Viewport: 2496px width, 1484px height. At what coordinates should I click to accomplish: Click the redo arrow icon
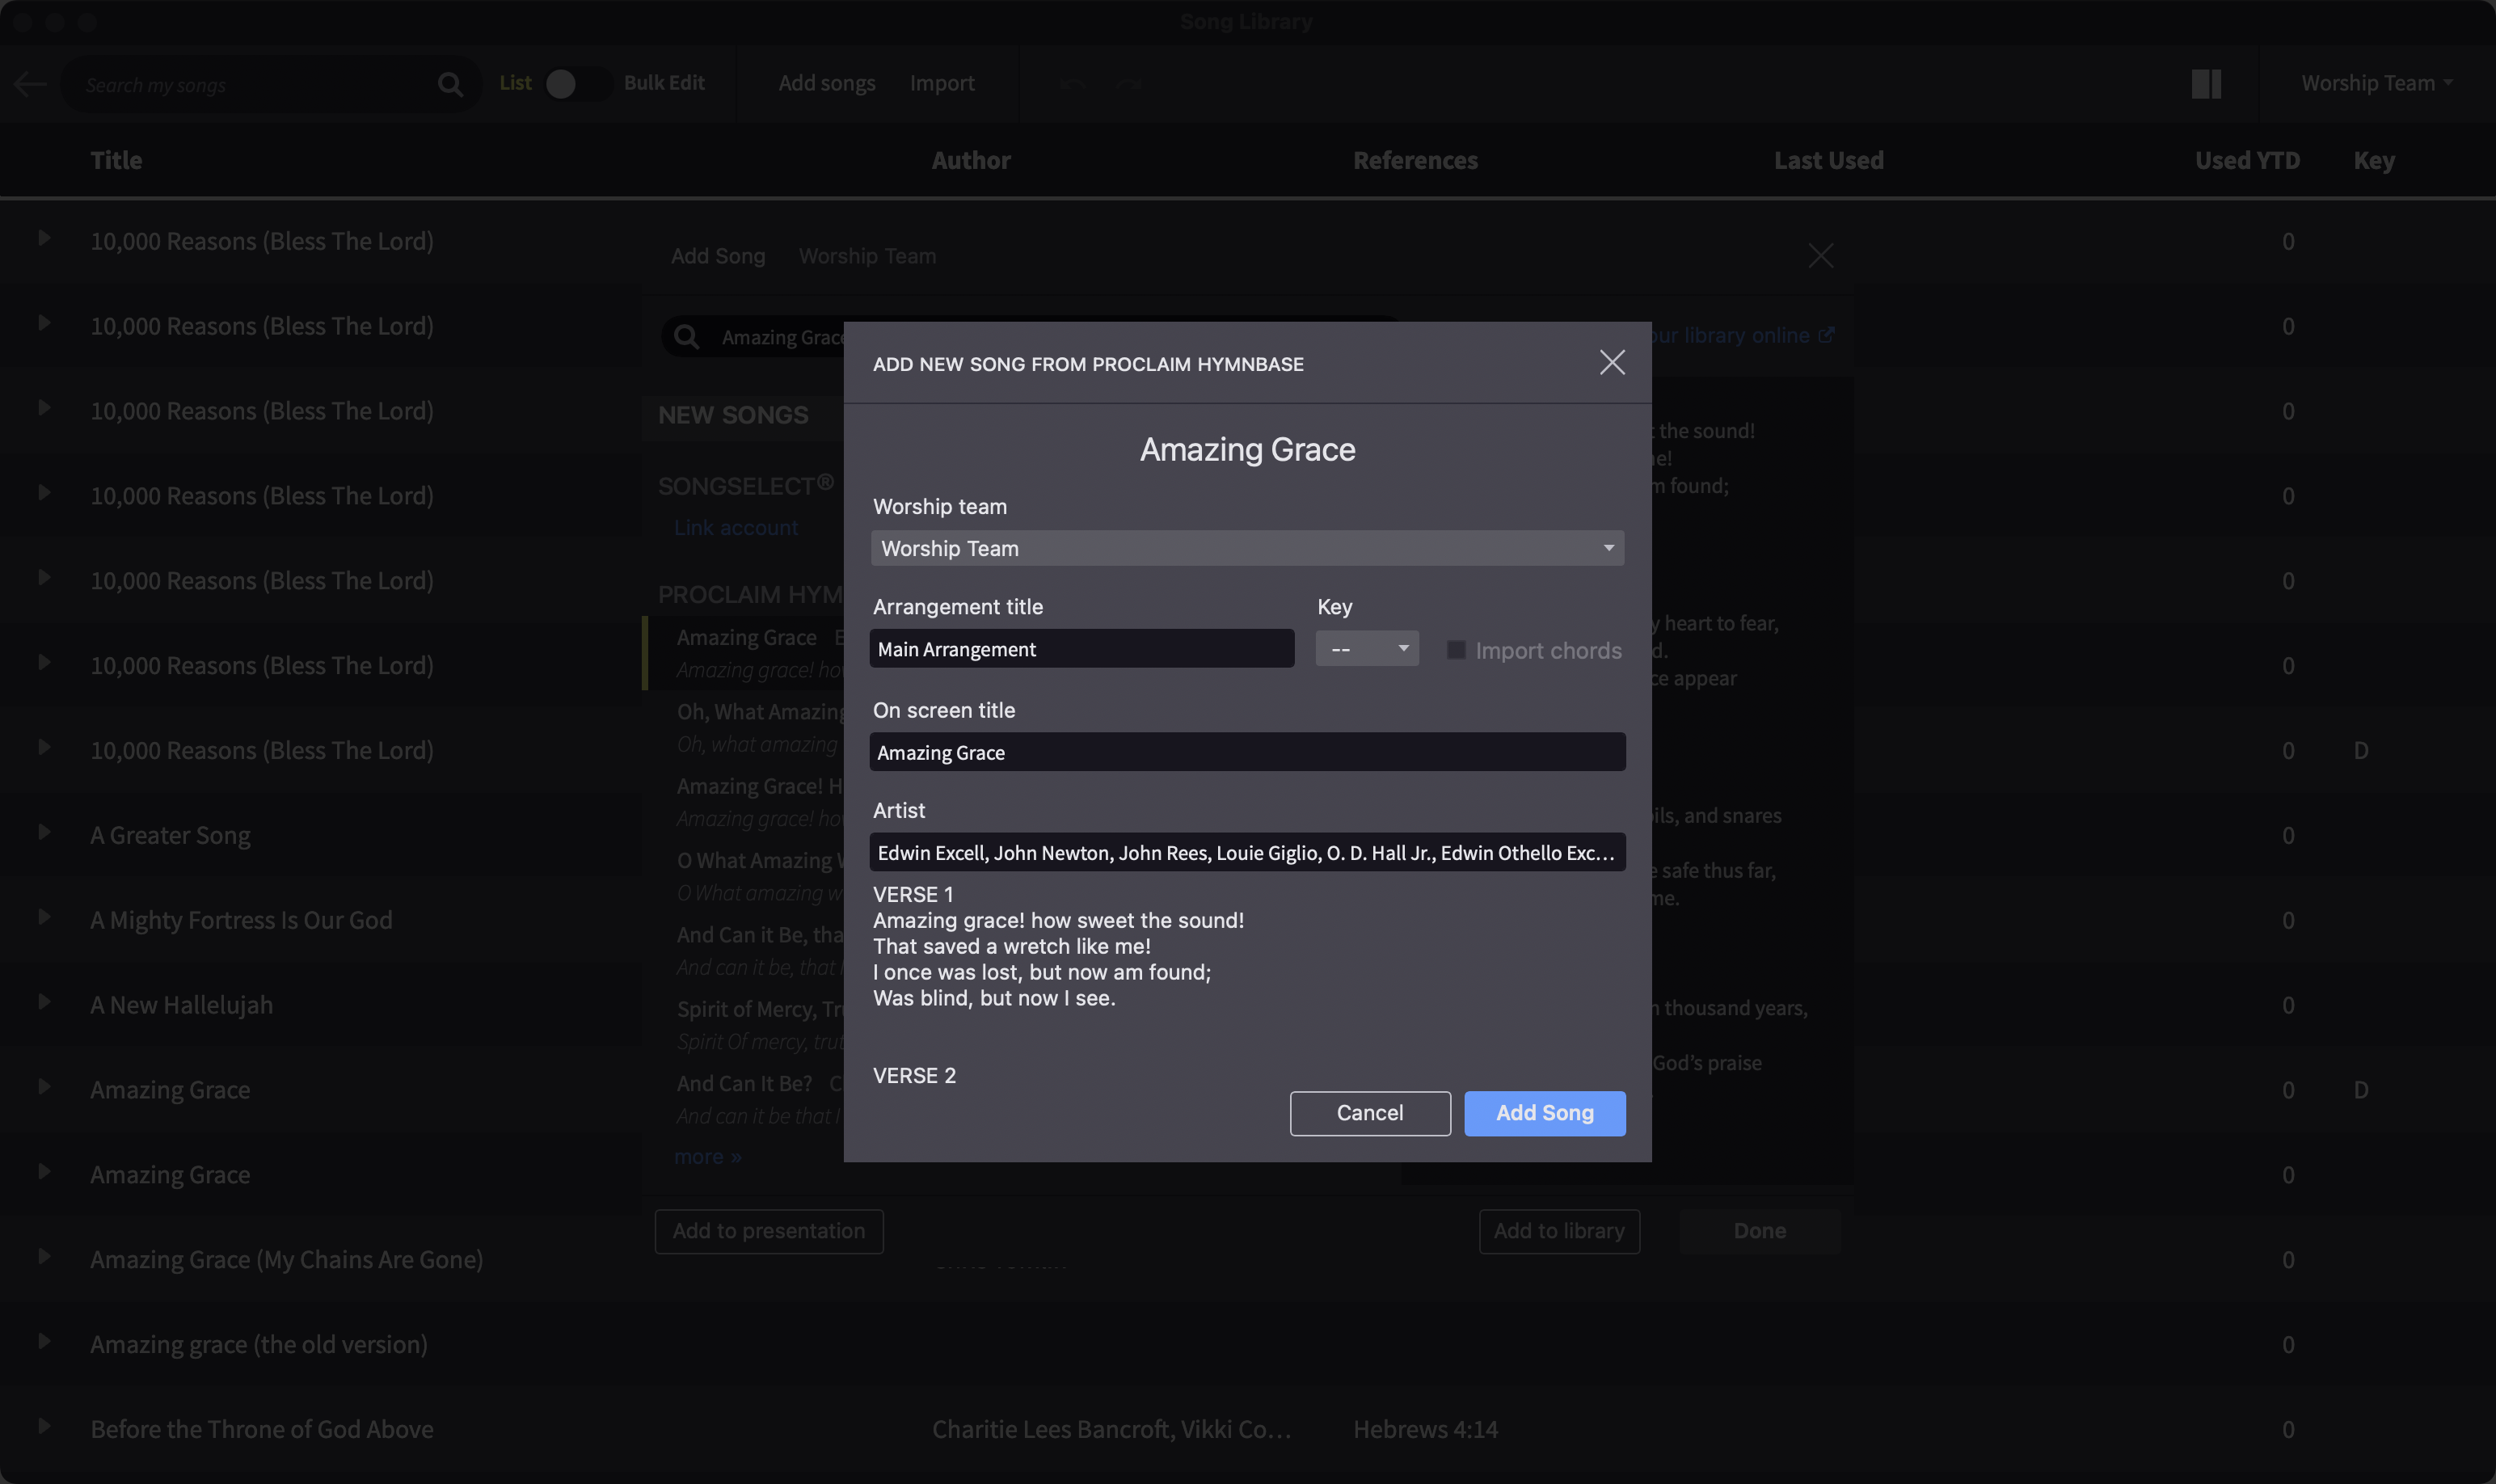[1130, 84]
